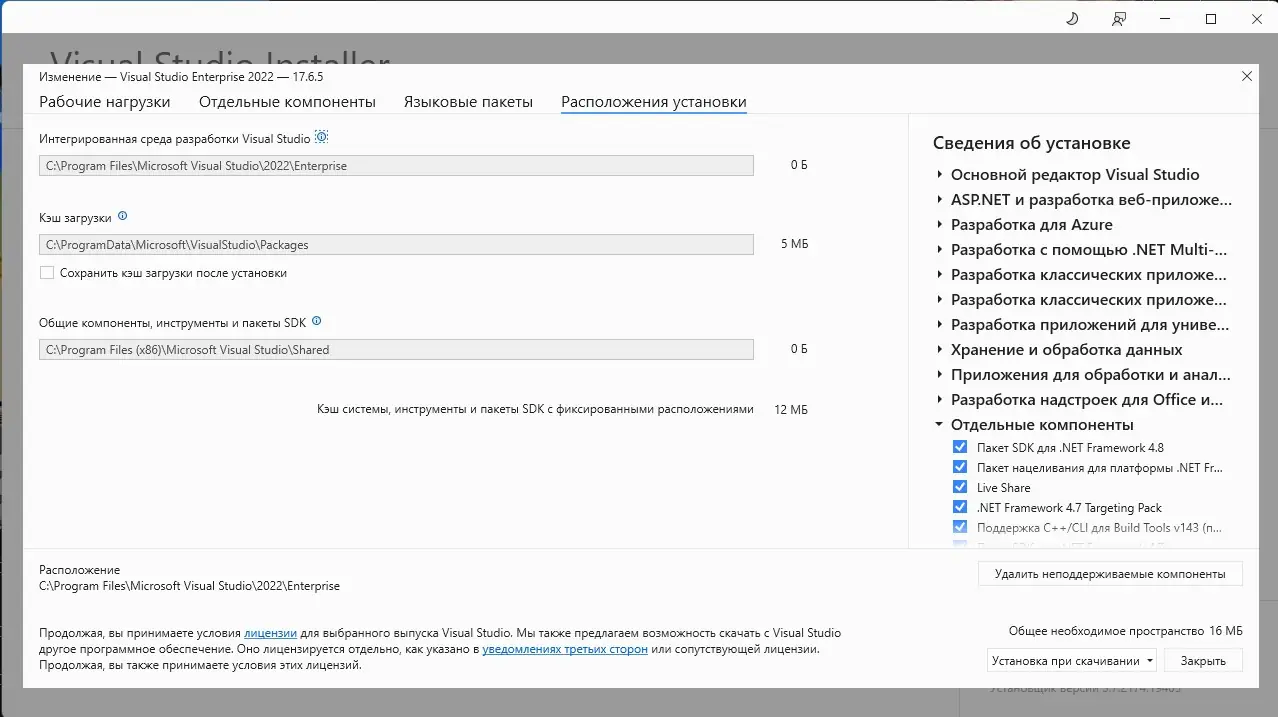Toggle the dark theme moon icon
Image resolution: width=1278 pixels, height=717 pixels.
[1073, 19]
